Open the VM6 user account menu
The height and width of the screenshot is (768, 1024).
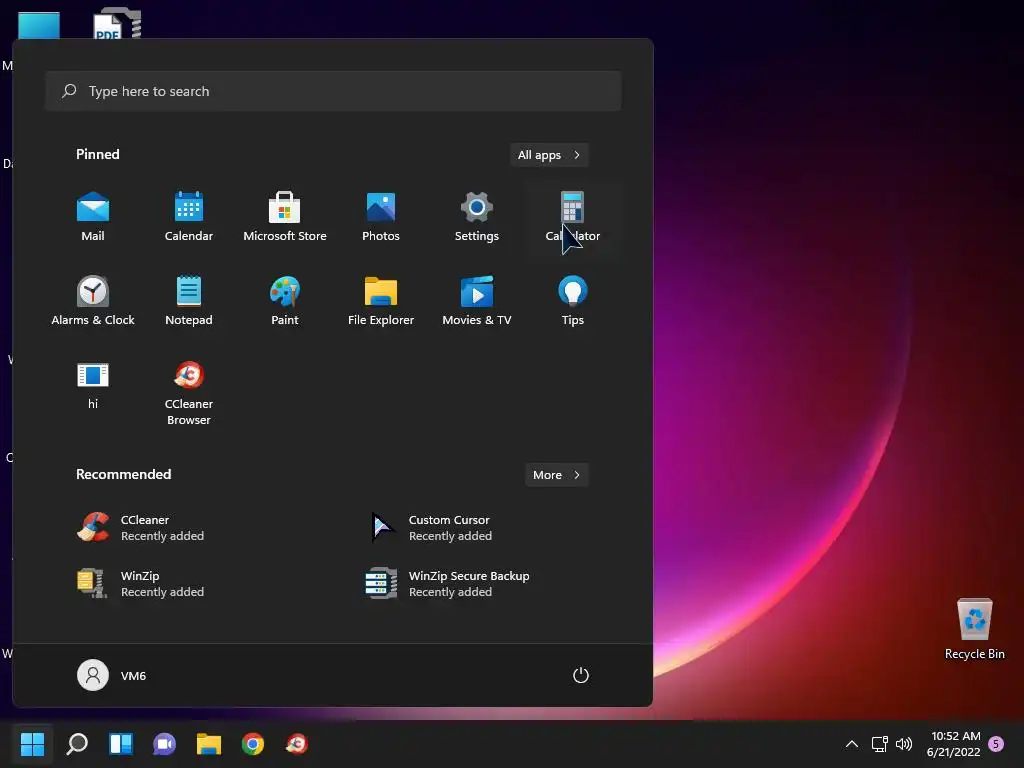112,675
